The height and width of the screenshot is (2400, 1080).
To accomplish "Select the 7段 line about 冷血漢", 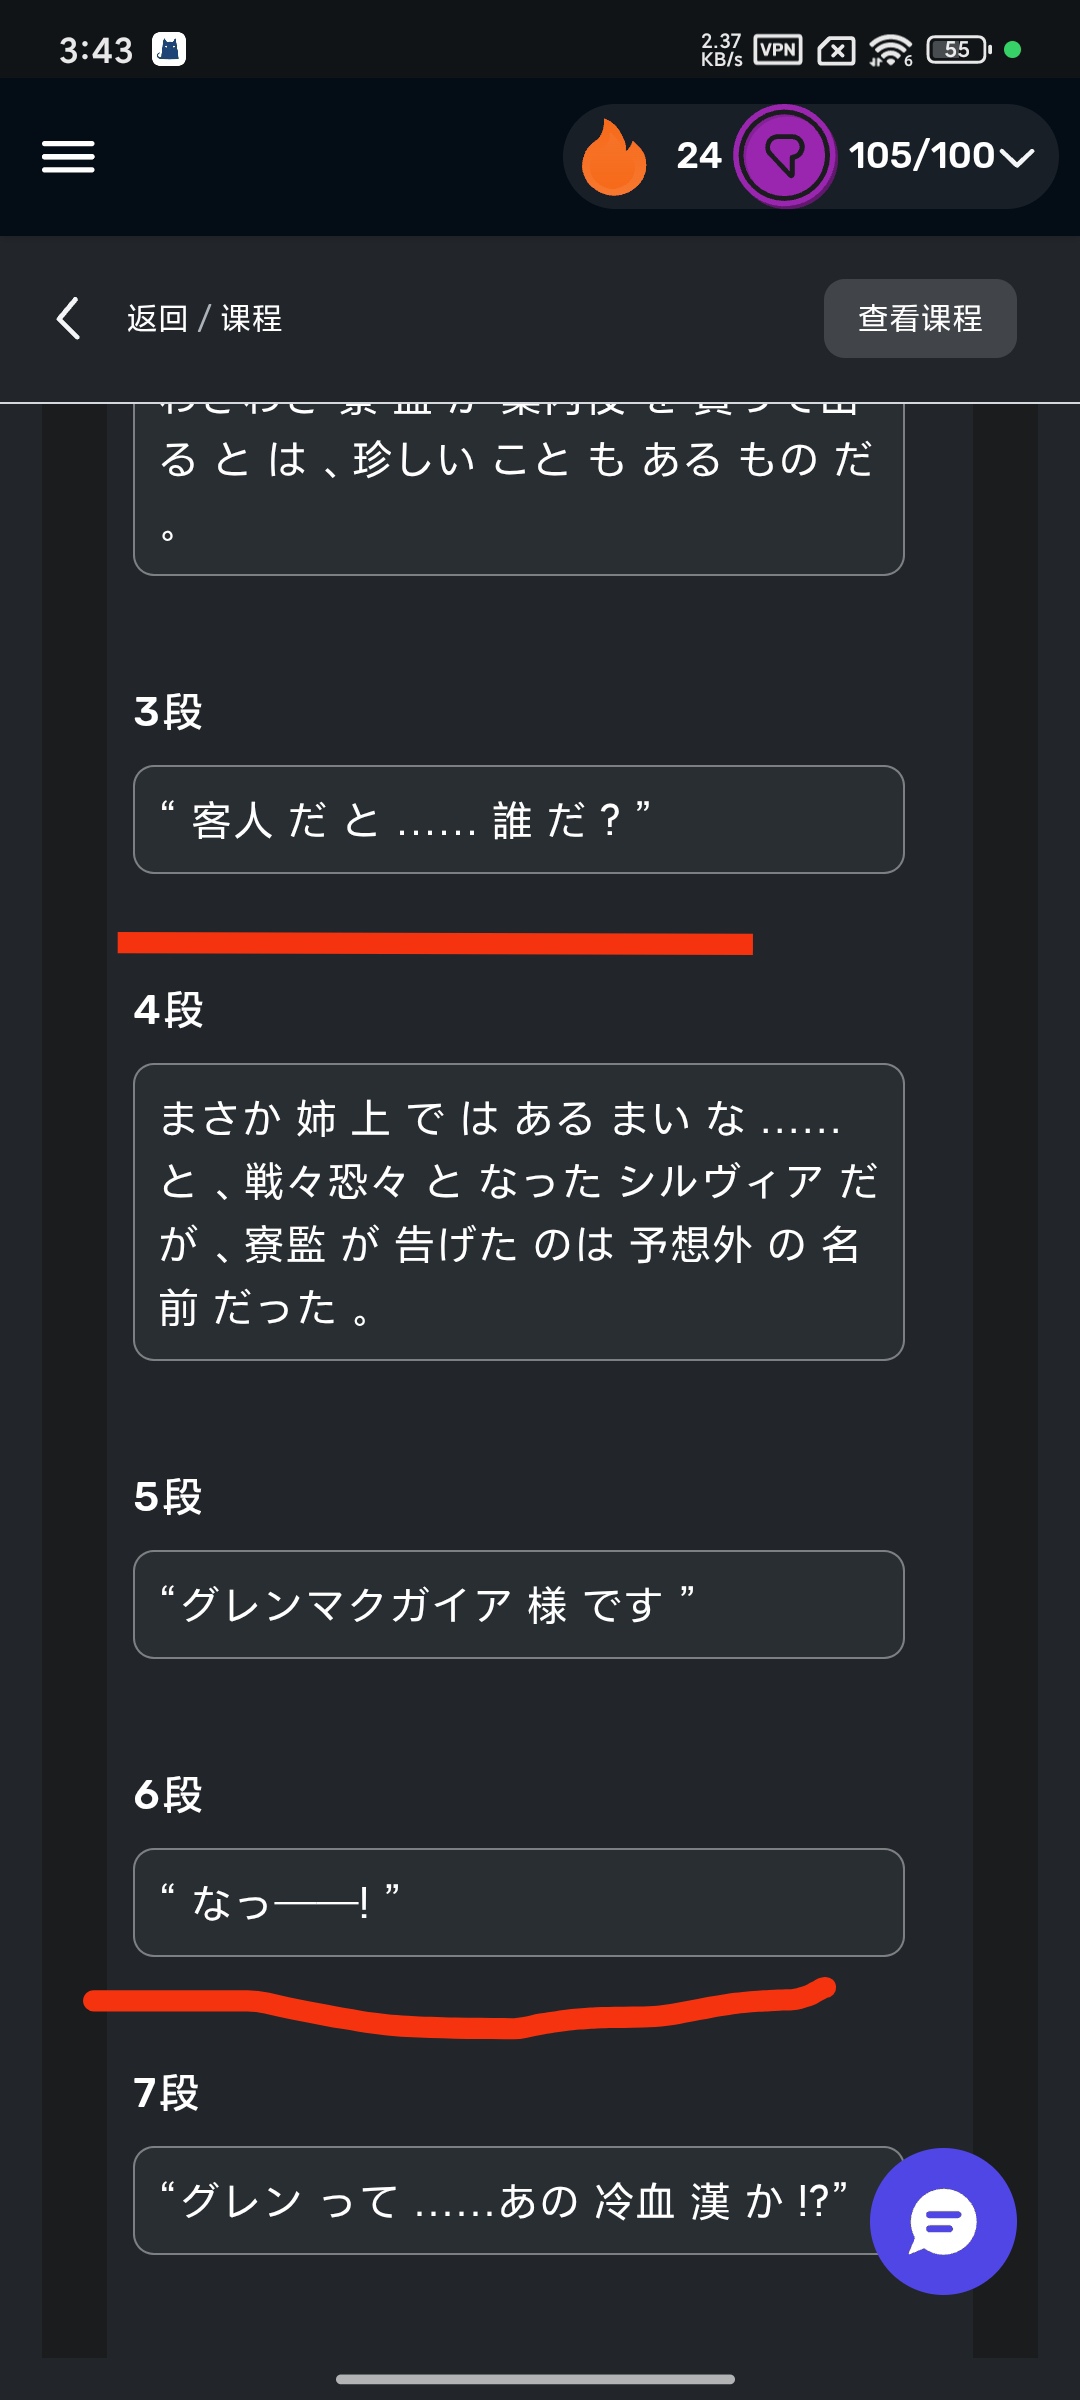I will pyautogui.click(x=500, y=2200).
